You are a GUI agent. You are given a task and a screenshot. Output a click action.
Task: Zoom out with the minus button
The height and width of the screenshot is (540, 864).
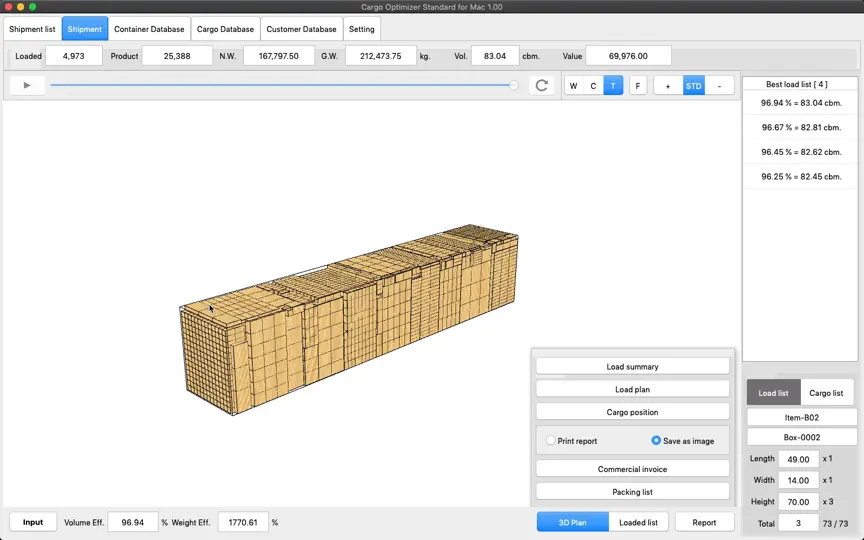click(x=720, y=86)
